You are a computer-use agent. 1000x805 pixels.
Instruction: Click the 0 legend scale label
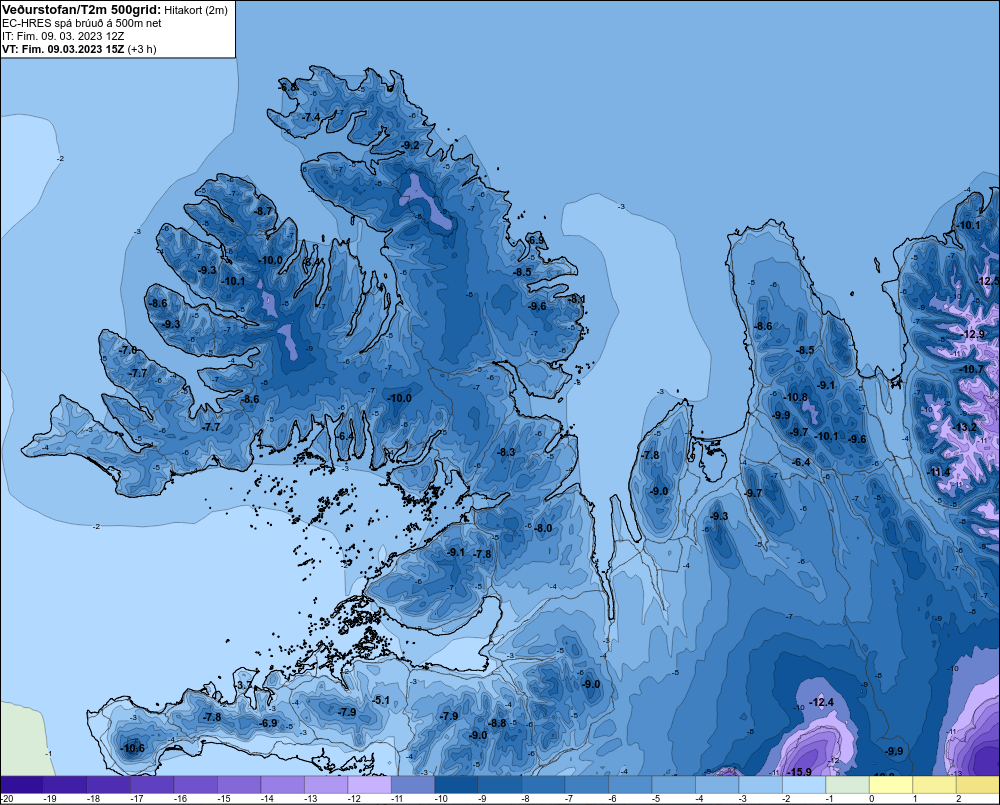click(872, 799)
